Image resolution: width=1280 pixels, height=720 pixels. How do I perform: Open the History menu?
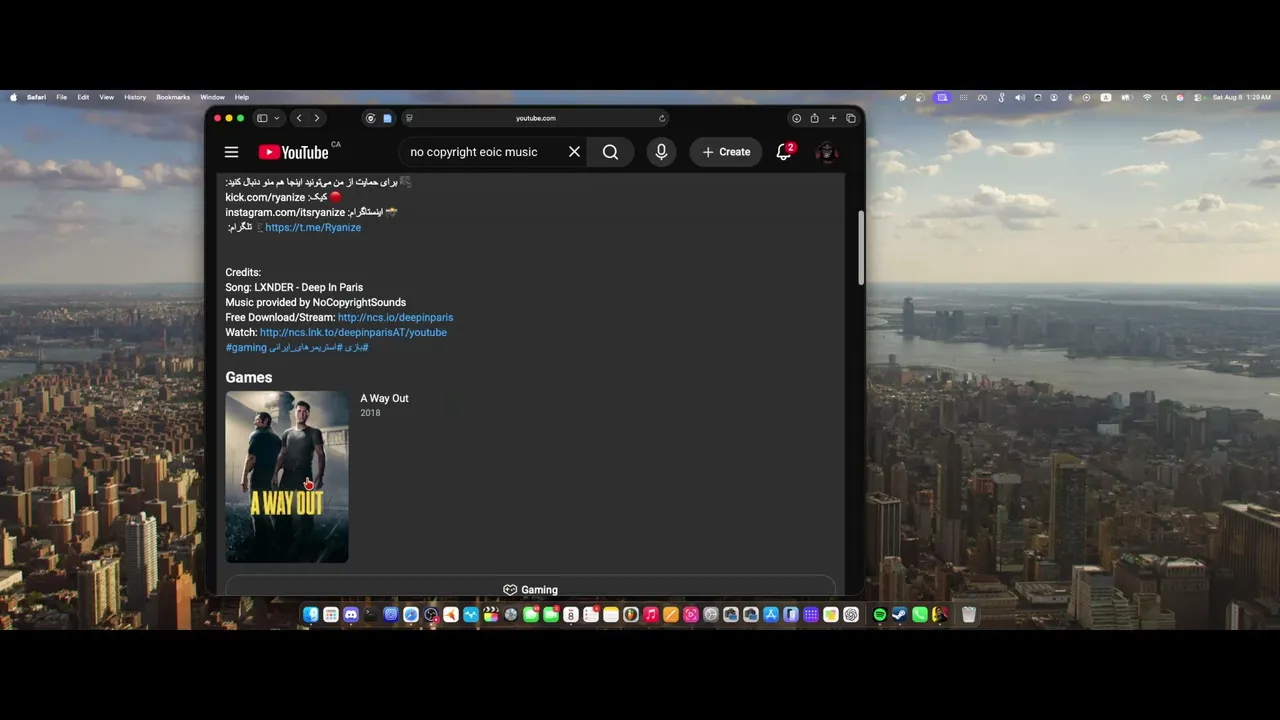(135, 97)
